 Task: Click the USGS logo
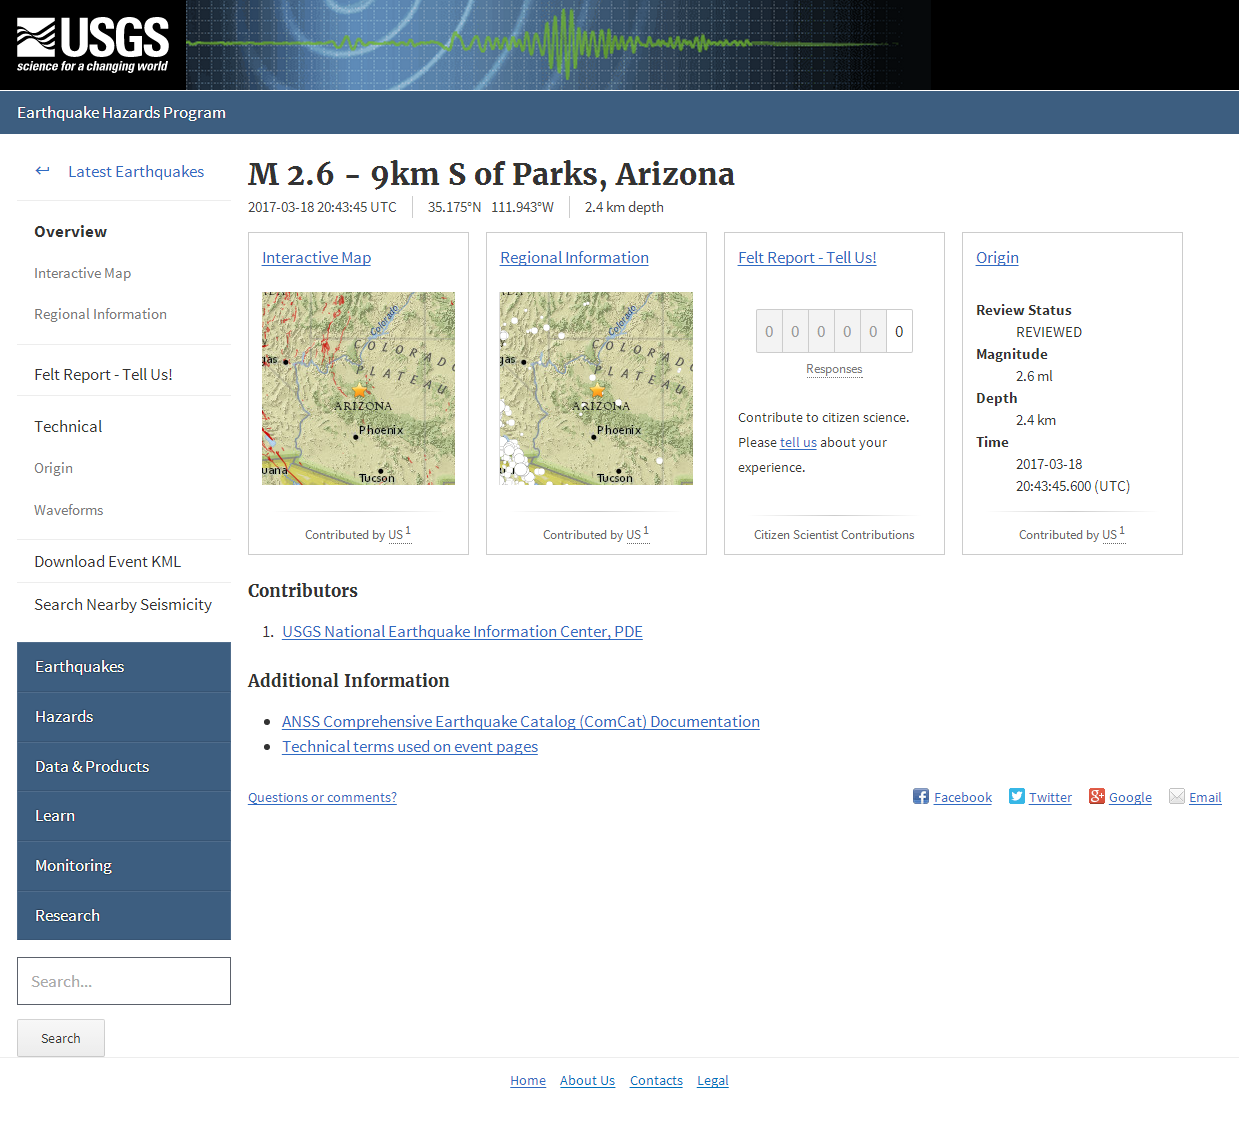(x=90, y=44)
